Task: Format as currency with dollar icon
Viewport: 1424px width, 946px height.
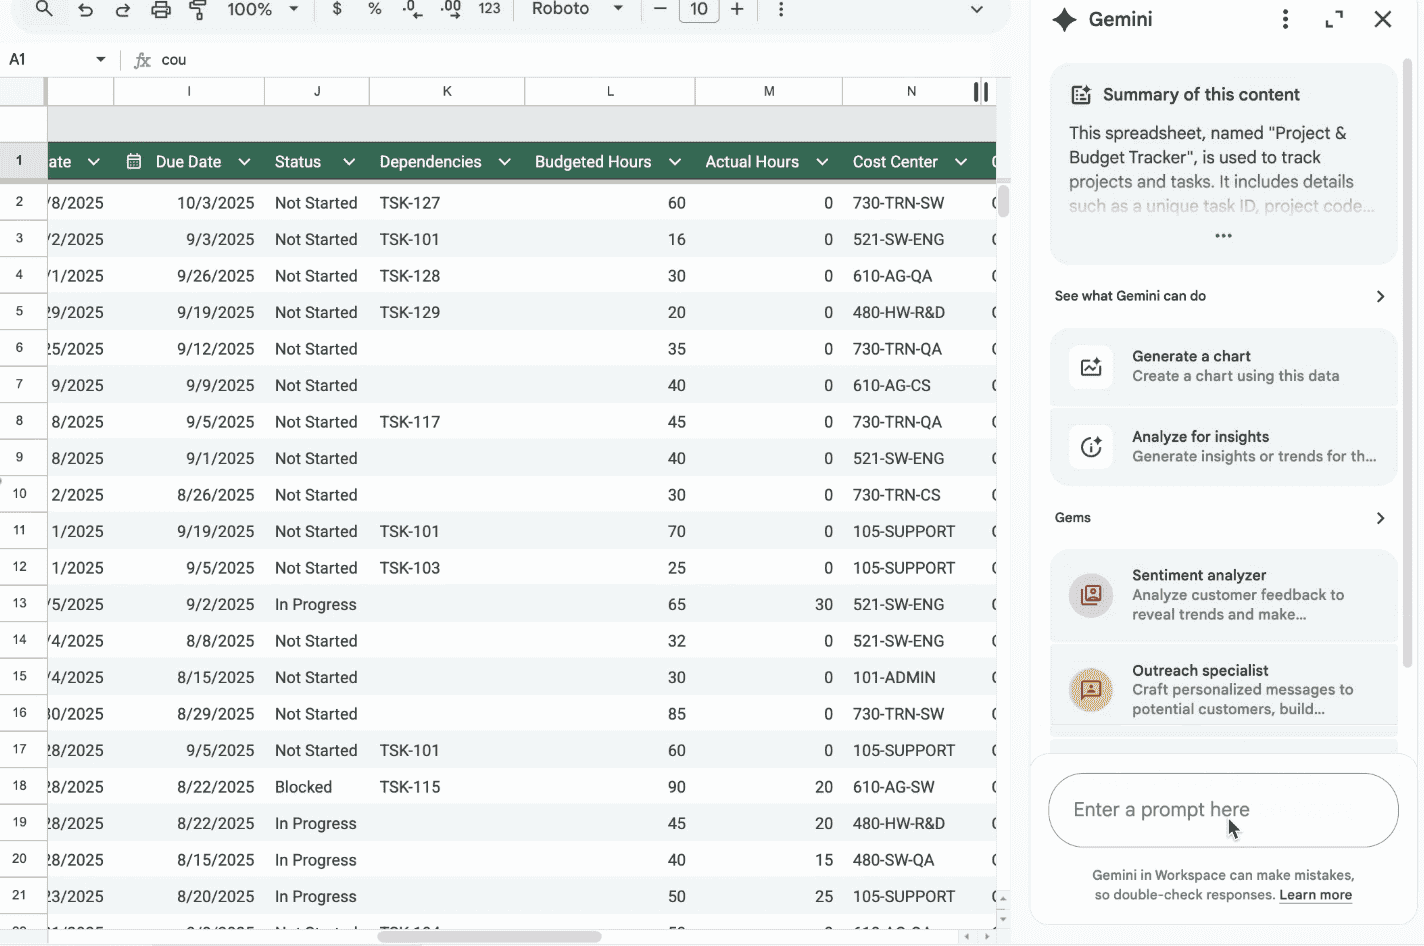Action: click(337, 9)
